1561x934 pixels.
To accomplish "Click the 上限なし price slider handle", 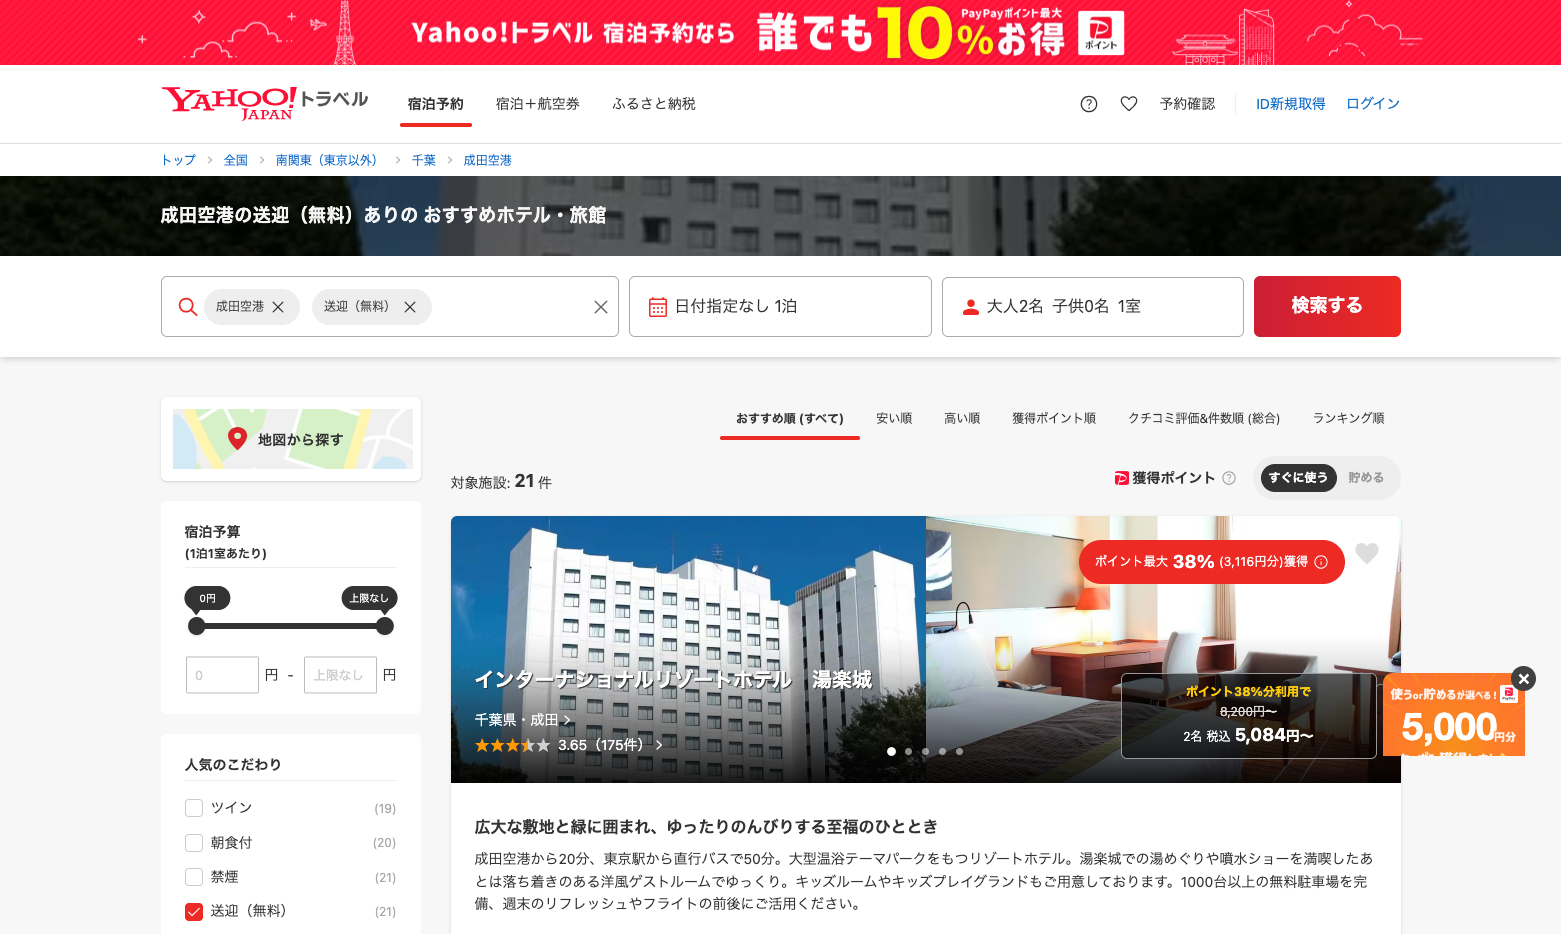I will 384,626.
